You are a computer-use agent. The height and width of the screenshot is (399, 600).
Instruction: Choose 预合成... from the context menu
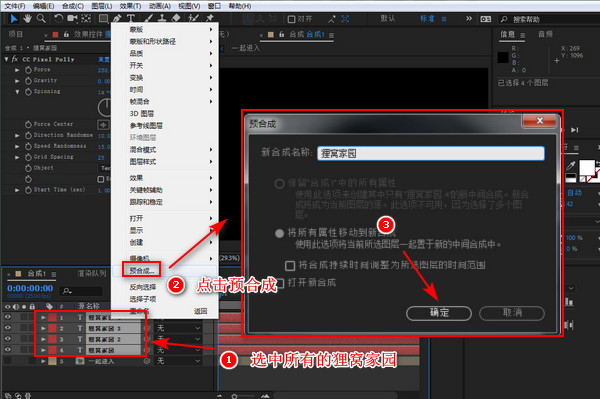click(142, 270)
